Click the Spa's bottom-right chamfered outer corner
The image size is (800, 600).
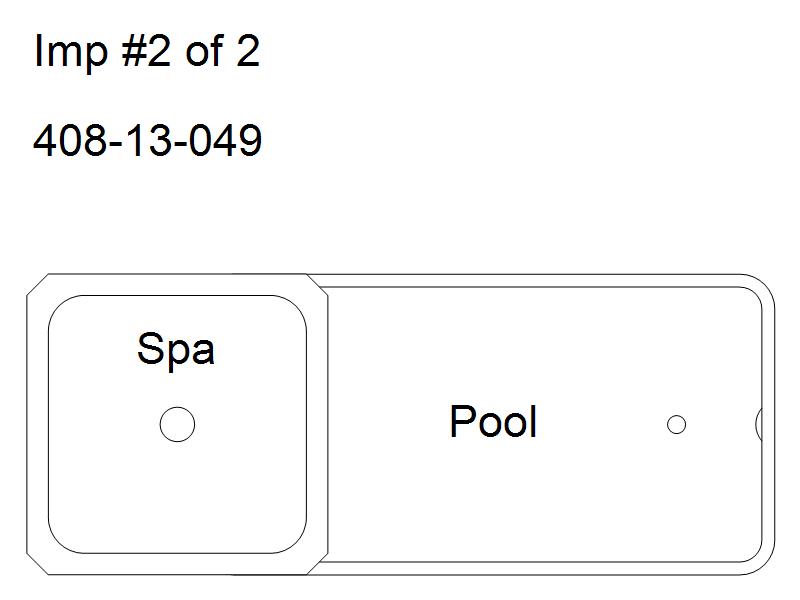click(x=317, y=564)
